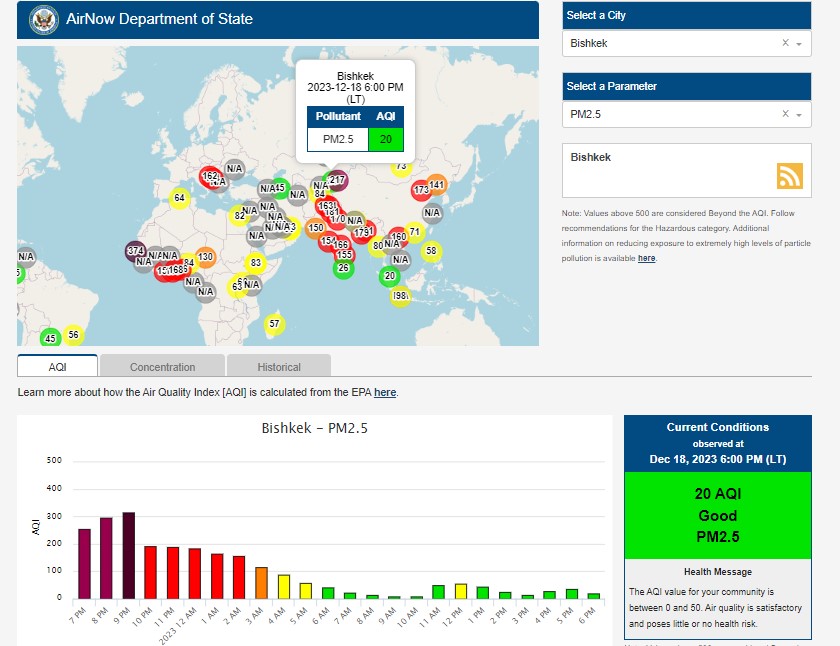Click the 9 PM bar in the chart
The height and width of the screenshot is (646, 840).
(x=128, y=555)
